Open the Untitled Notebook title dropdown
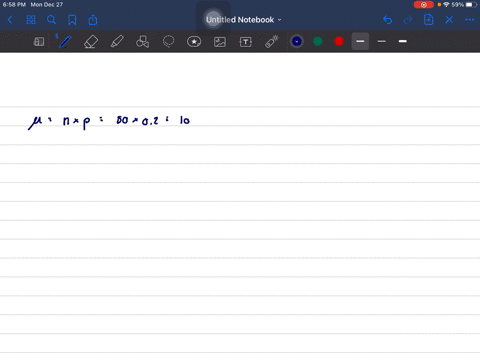The height and width of the screenshot is (360, 480). click(243, 20)
